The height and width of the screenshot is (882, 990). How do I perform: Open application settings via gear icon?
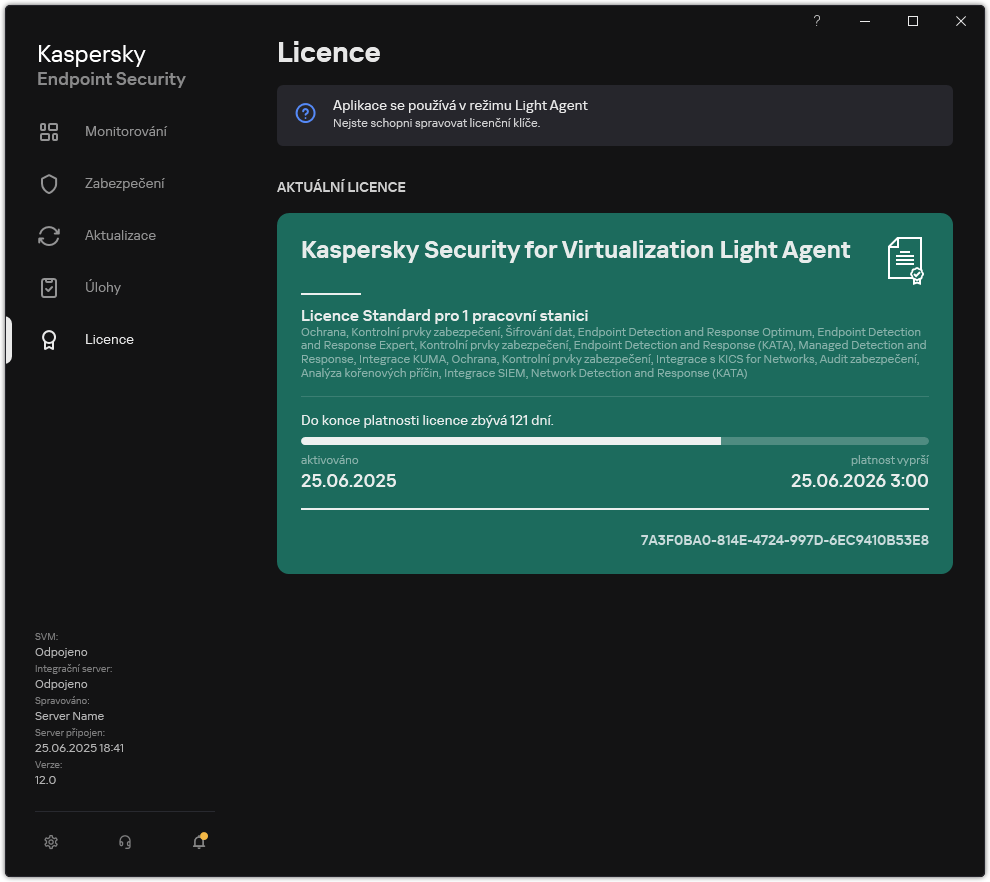[51, 842]
